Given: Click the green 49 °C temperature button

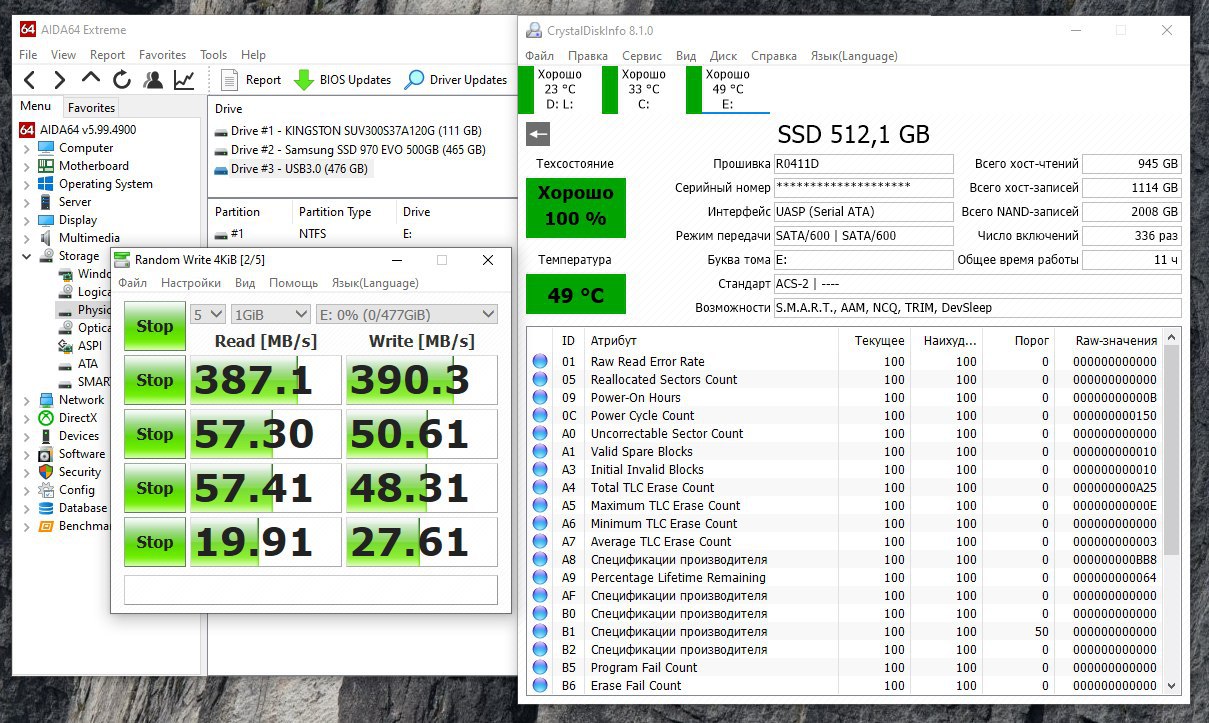Looking at the screenshot, I should coord(576,295).
